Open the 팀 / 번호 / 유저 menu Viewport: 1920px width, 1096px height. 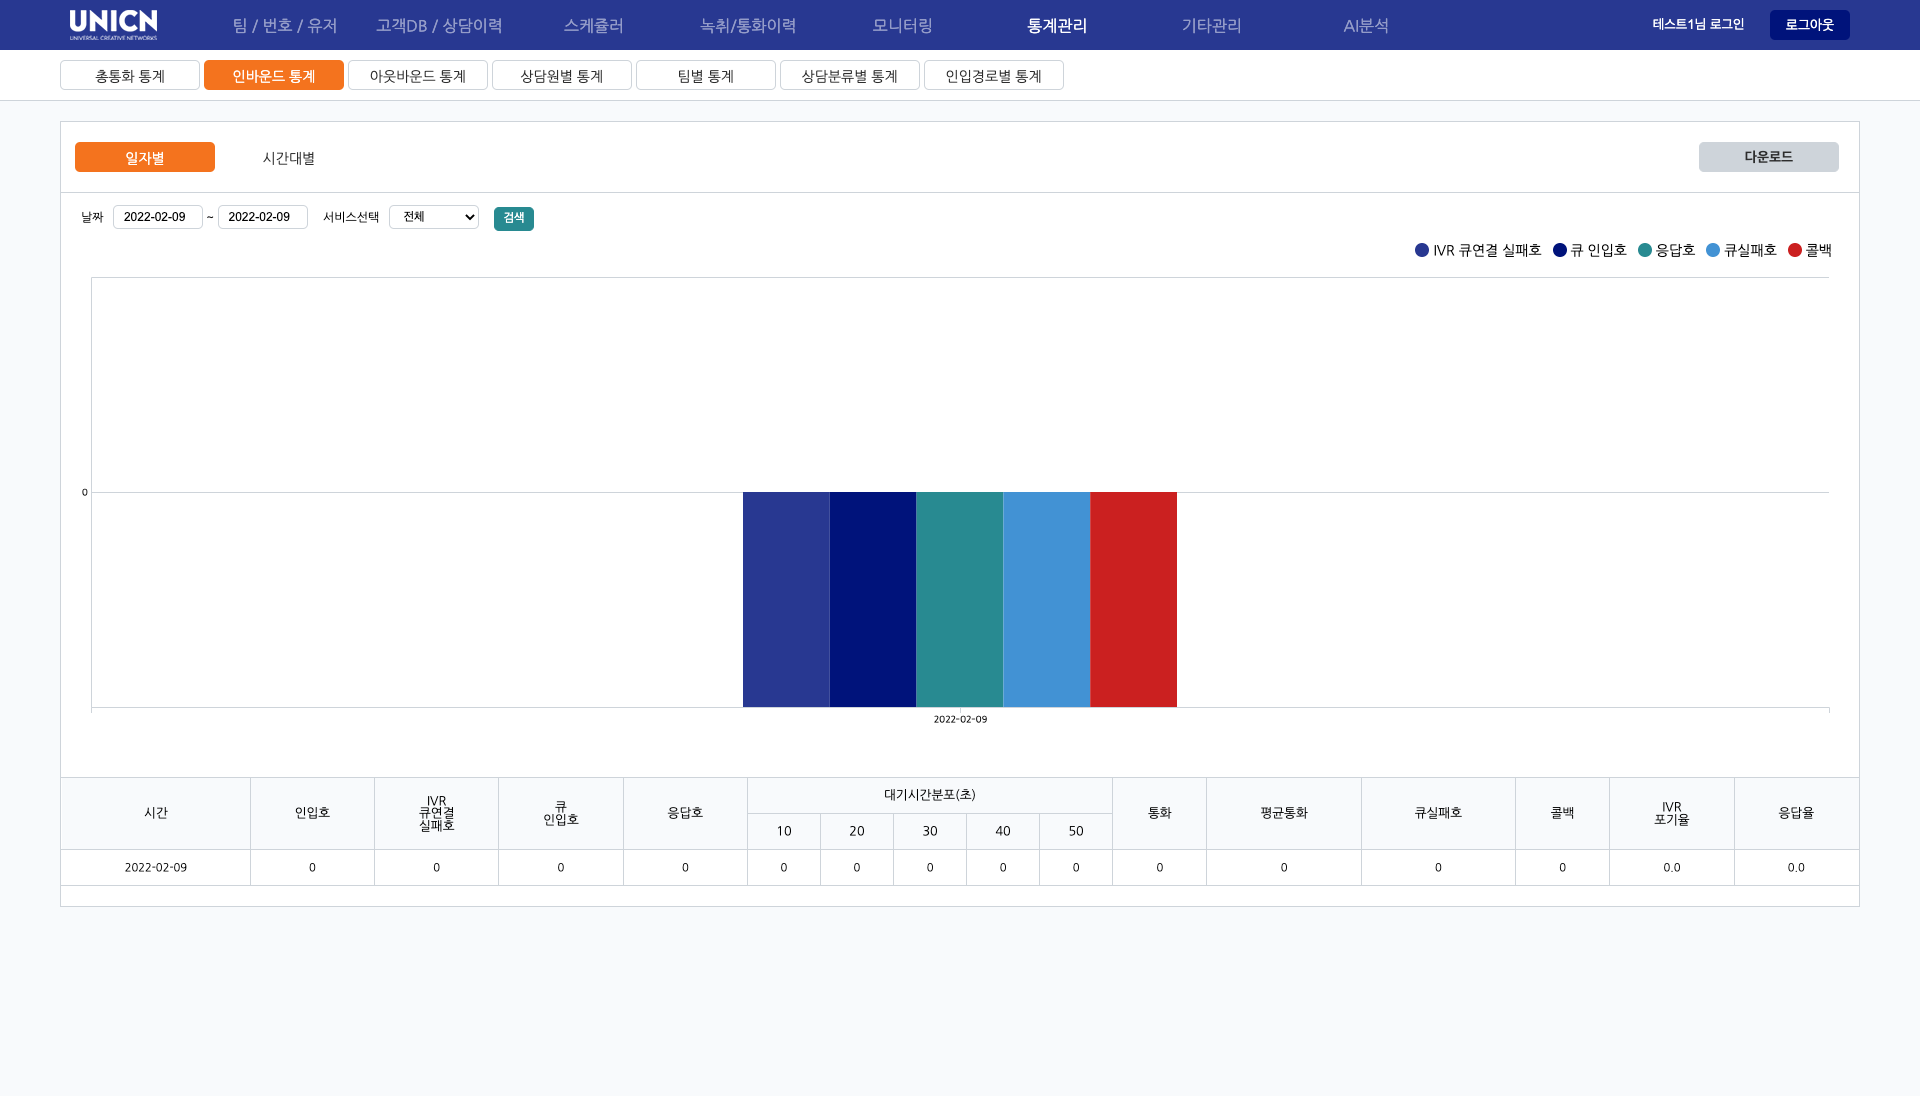coord(285,25)
